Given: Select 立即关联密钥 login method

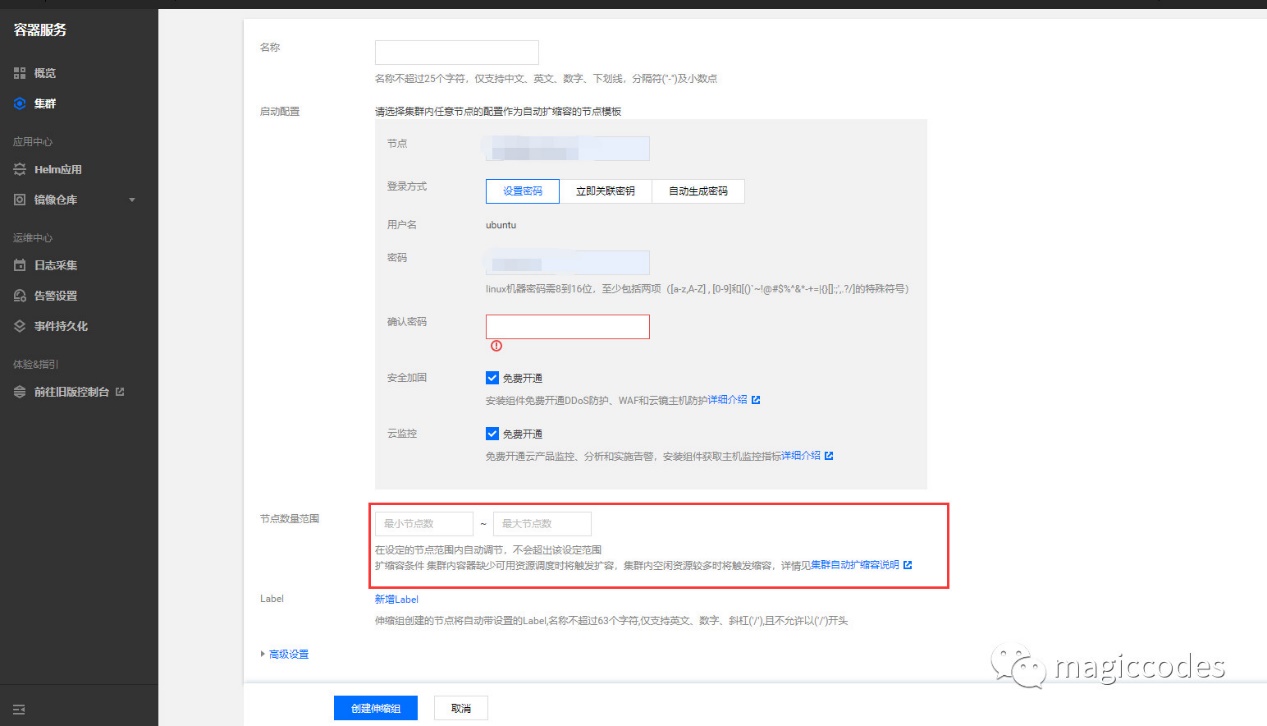Looking at the screenshot, I should tap(605, 191).
